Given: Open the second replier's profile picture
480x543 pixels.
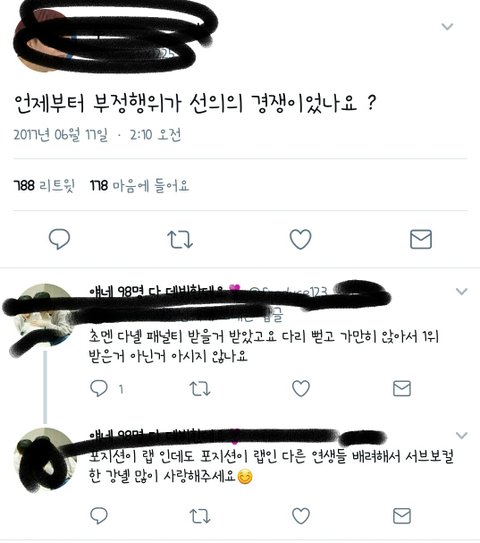Looking at the screenshot, I should [45, 459].
